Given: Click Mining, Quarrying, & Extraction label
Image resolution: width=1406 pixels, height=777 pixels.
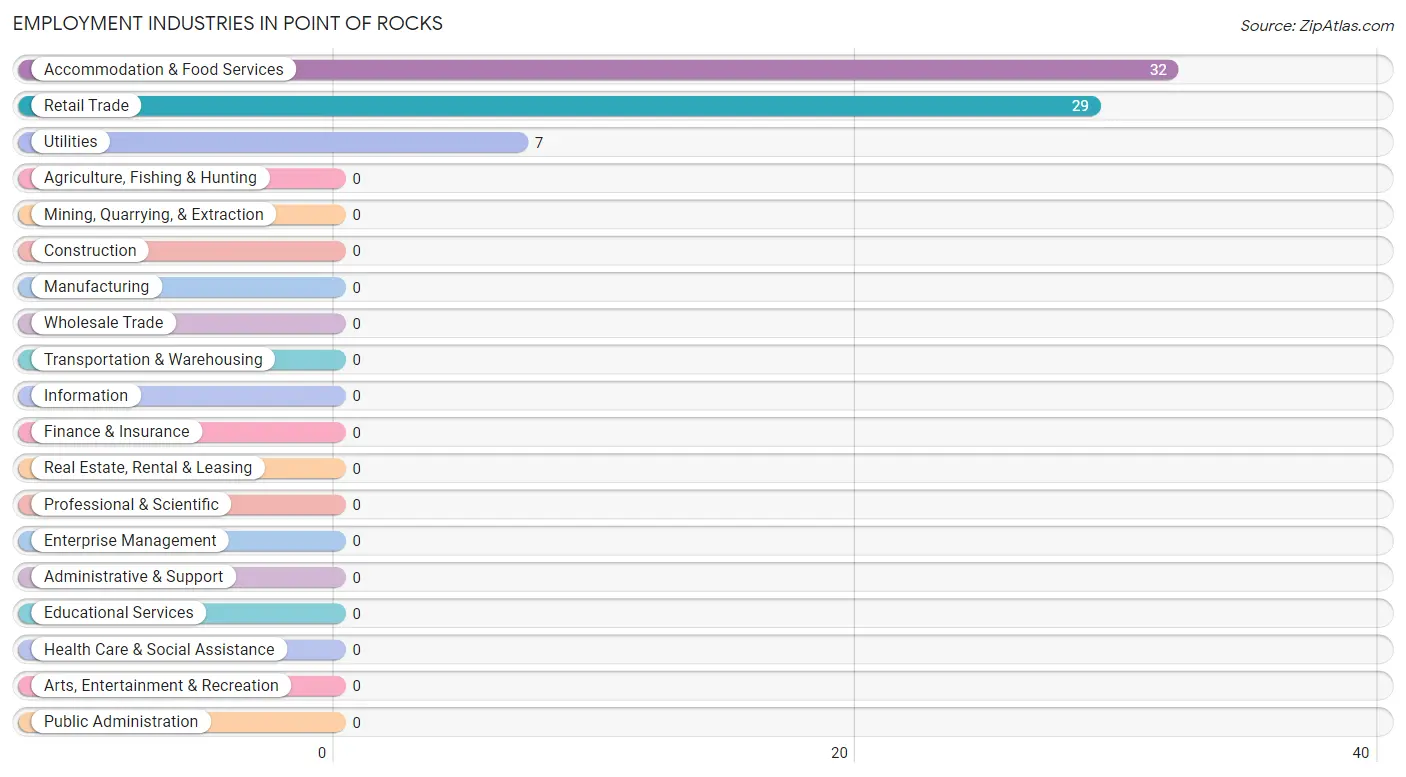Looking at the screenshot, I should coord(153,215).
